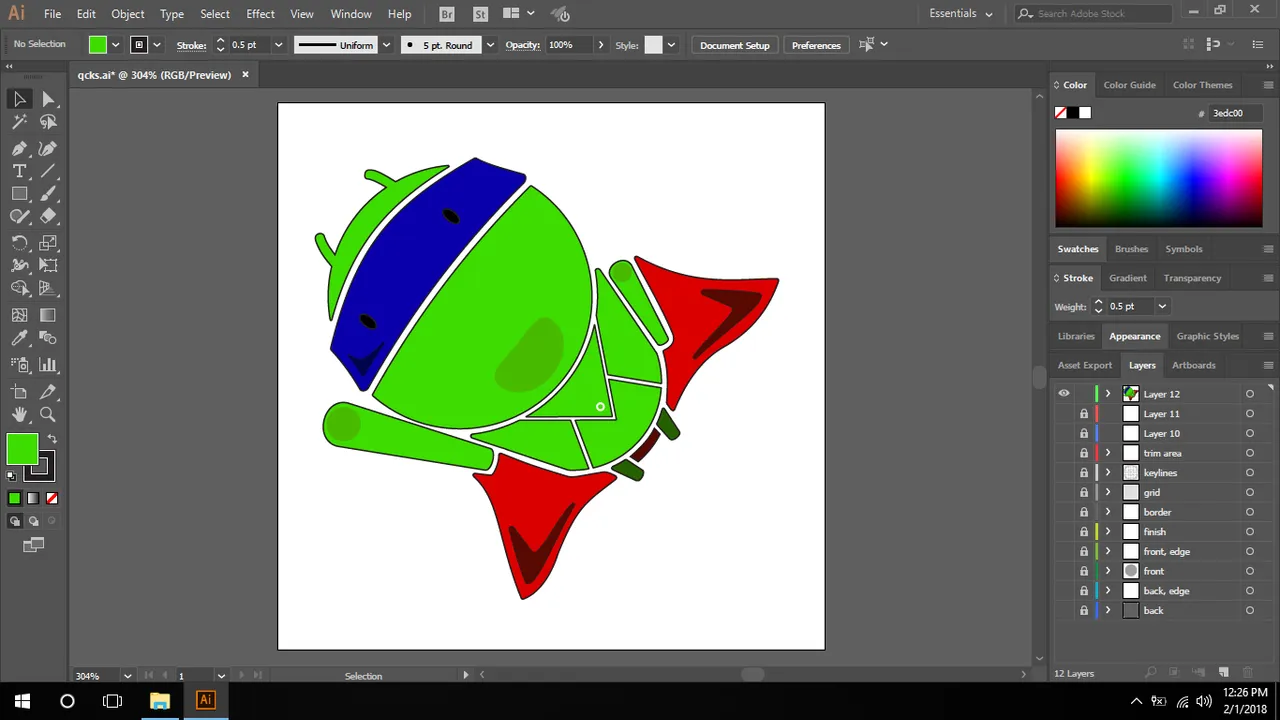The height and width of the screenshot is (720, 1280).
Task: Open the Essentials workspace switcher
Action: coord(961,14)
